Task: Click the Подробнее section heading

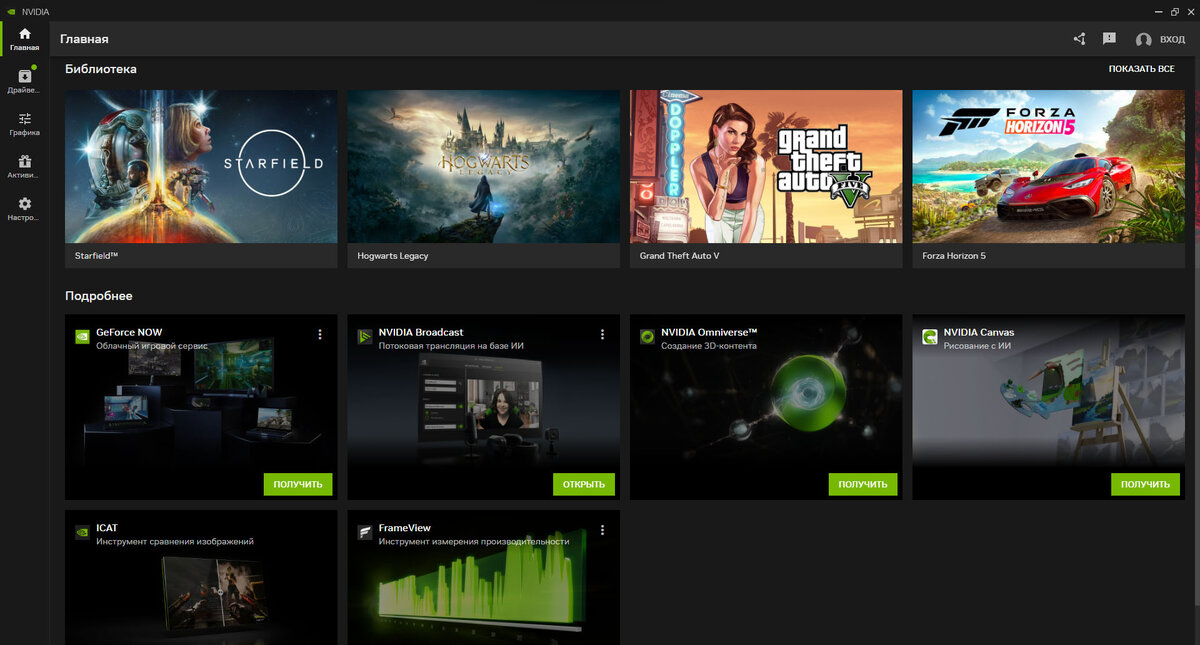Action: point(99,296)
